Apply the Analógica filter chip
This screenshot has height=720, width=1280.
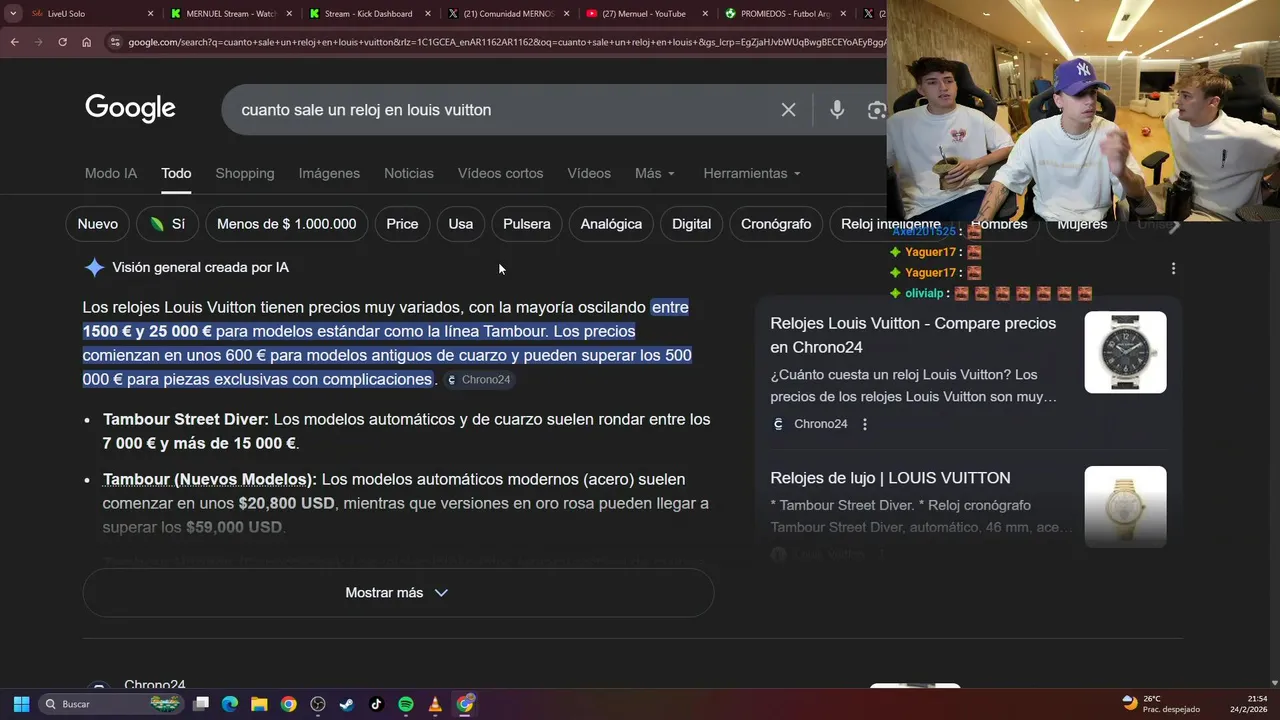click(611, 224)
